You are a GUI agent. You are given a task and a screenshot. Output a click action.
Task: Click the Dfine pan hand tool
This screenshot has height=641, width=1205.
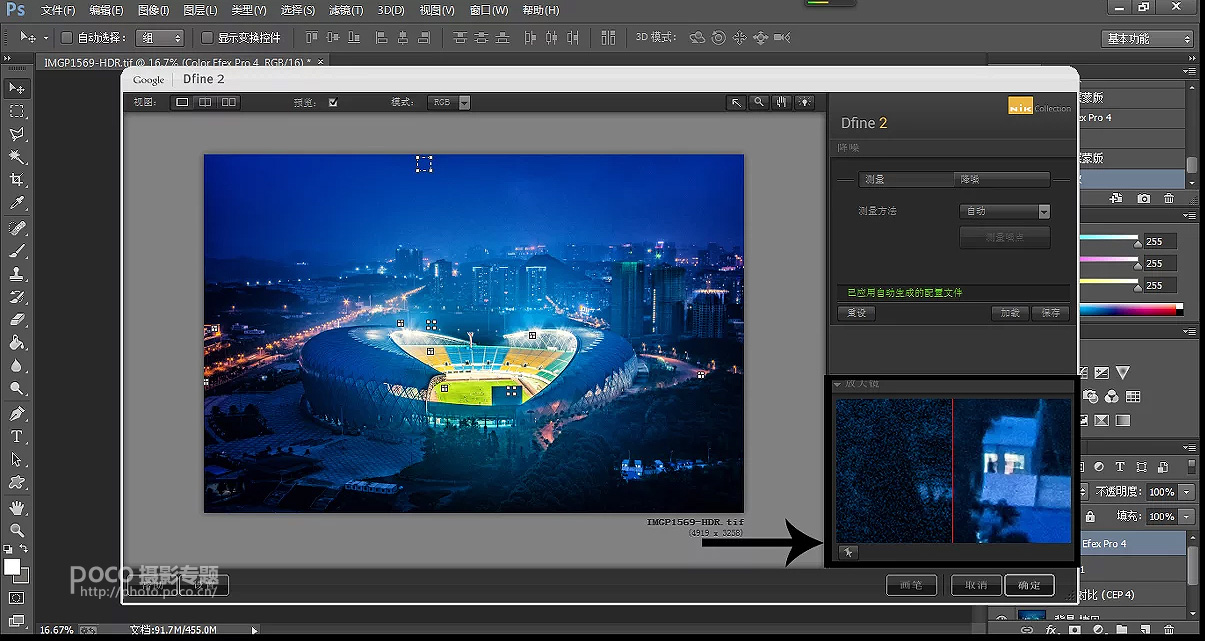coord(782,102)
